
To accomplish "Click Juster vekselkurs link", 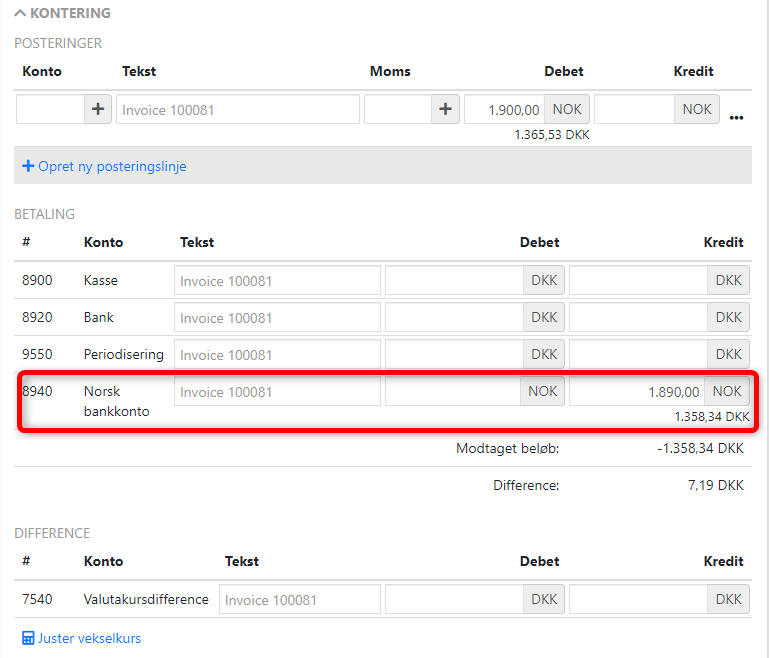I will click(x=89, y=638).
